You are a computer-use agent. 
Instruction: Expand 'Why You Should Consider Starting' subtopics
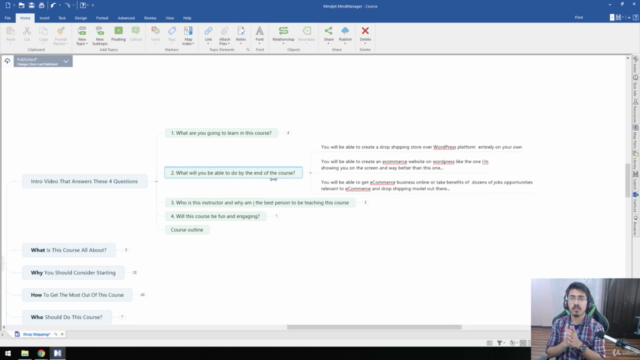134,273
